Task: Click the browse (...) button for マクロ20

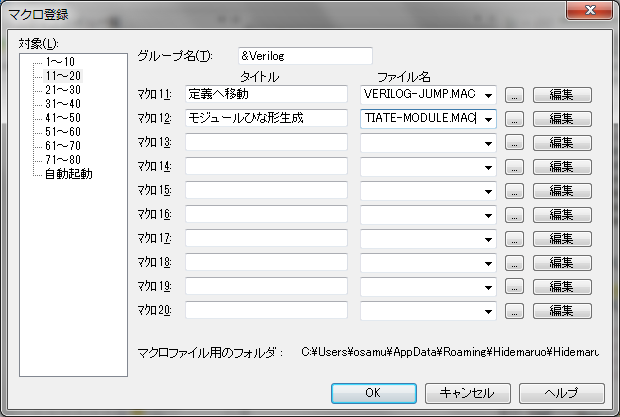Action: (x=514, y=310)
